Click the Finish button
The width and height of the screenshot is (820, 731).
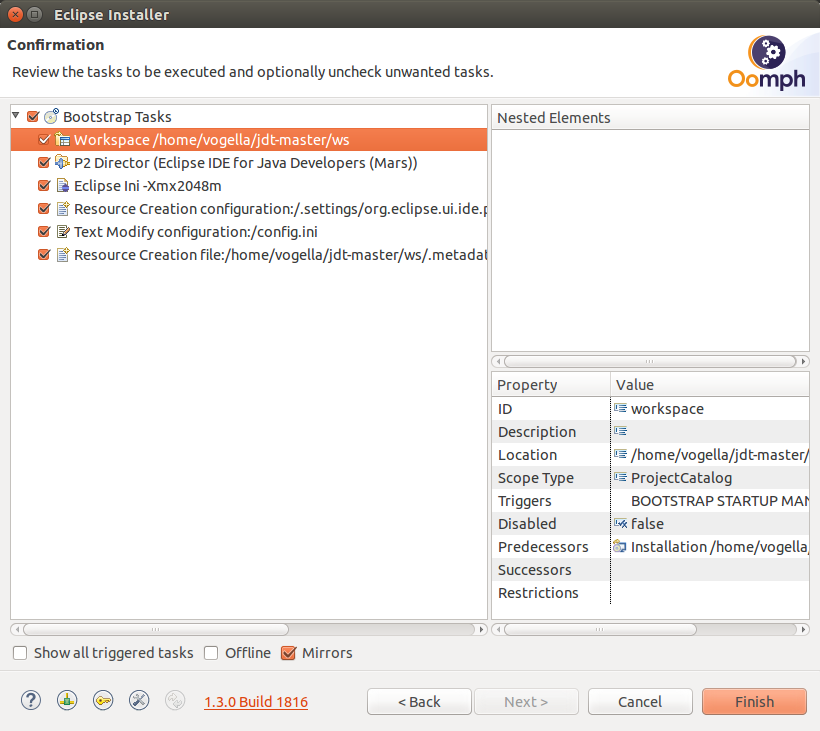[x=754, y=701]
